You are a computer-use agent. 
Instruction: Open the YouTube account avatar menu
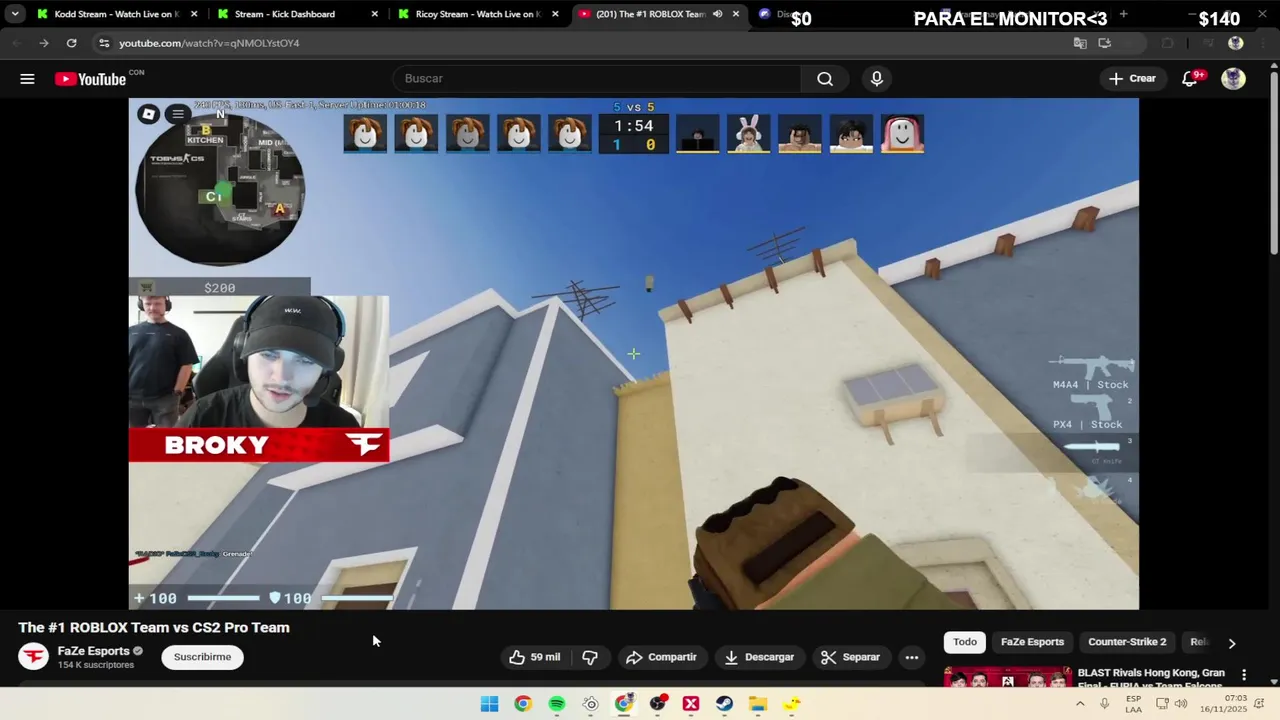pyautogui.click(x=1233, y=79)
